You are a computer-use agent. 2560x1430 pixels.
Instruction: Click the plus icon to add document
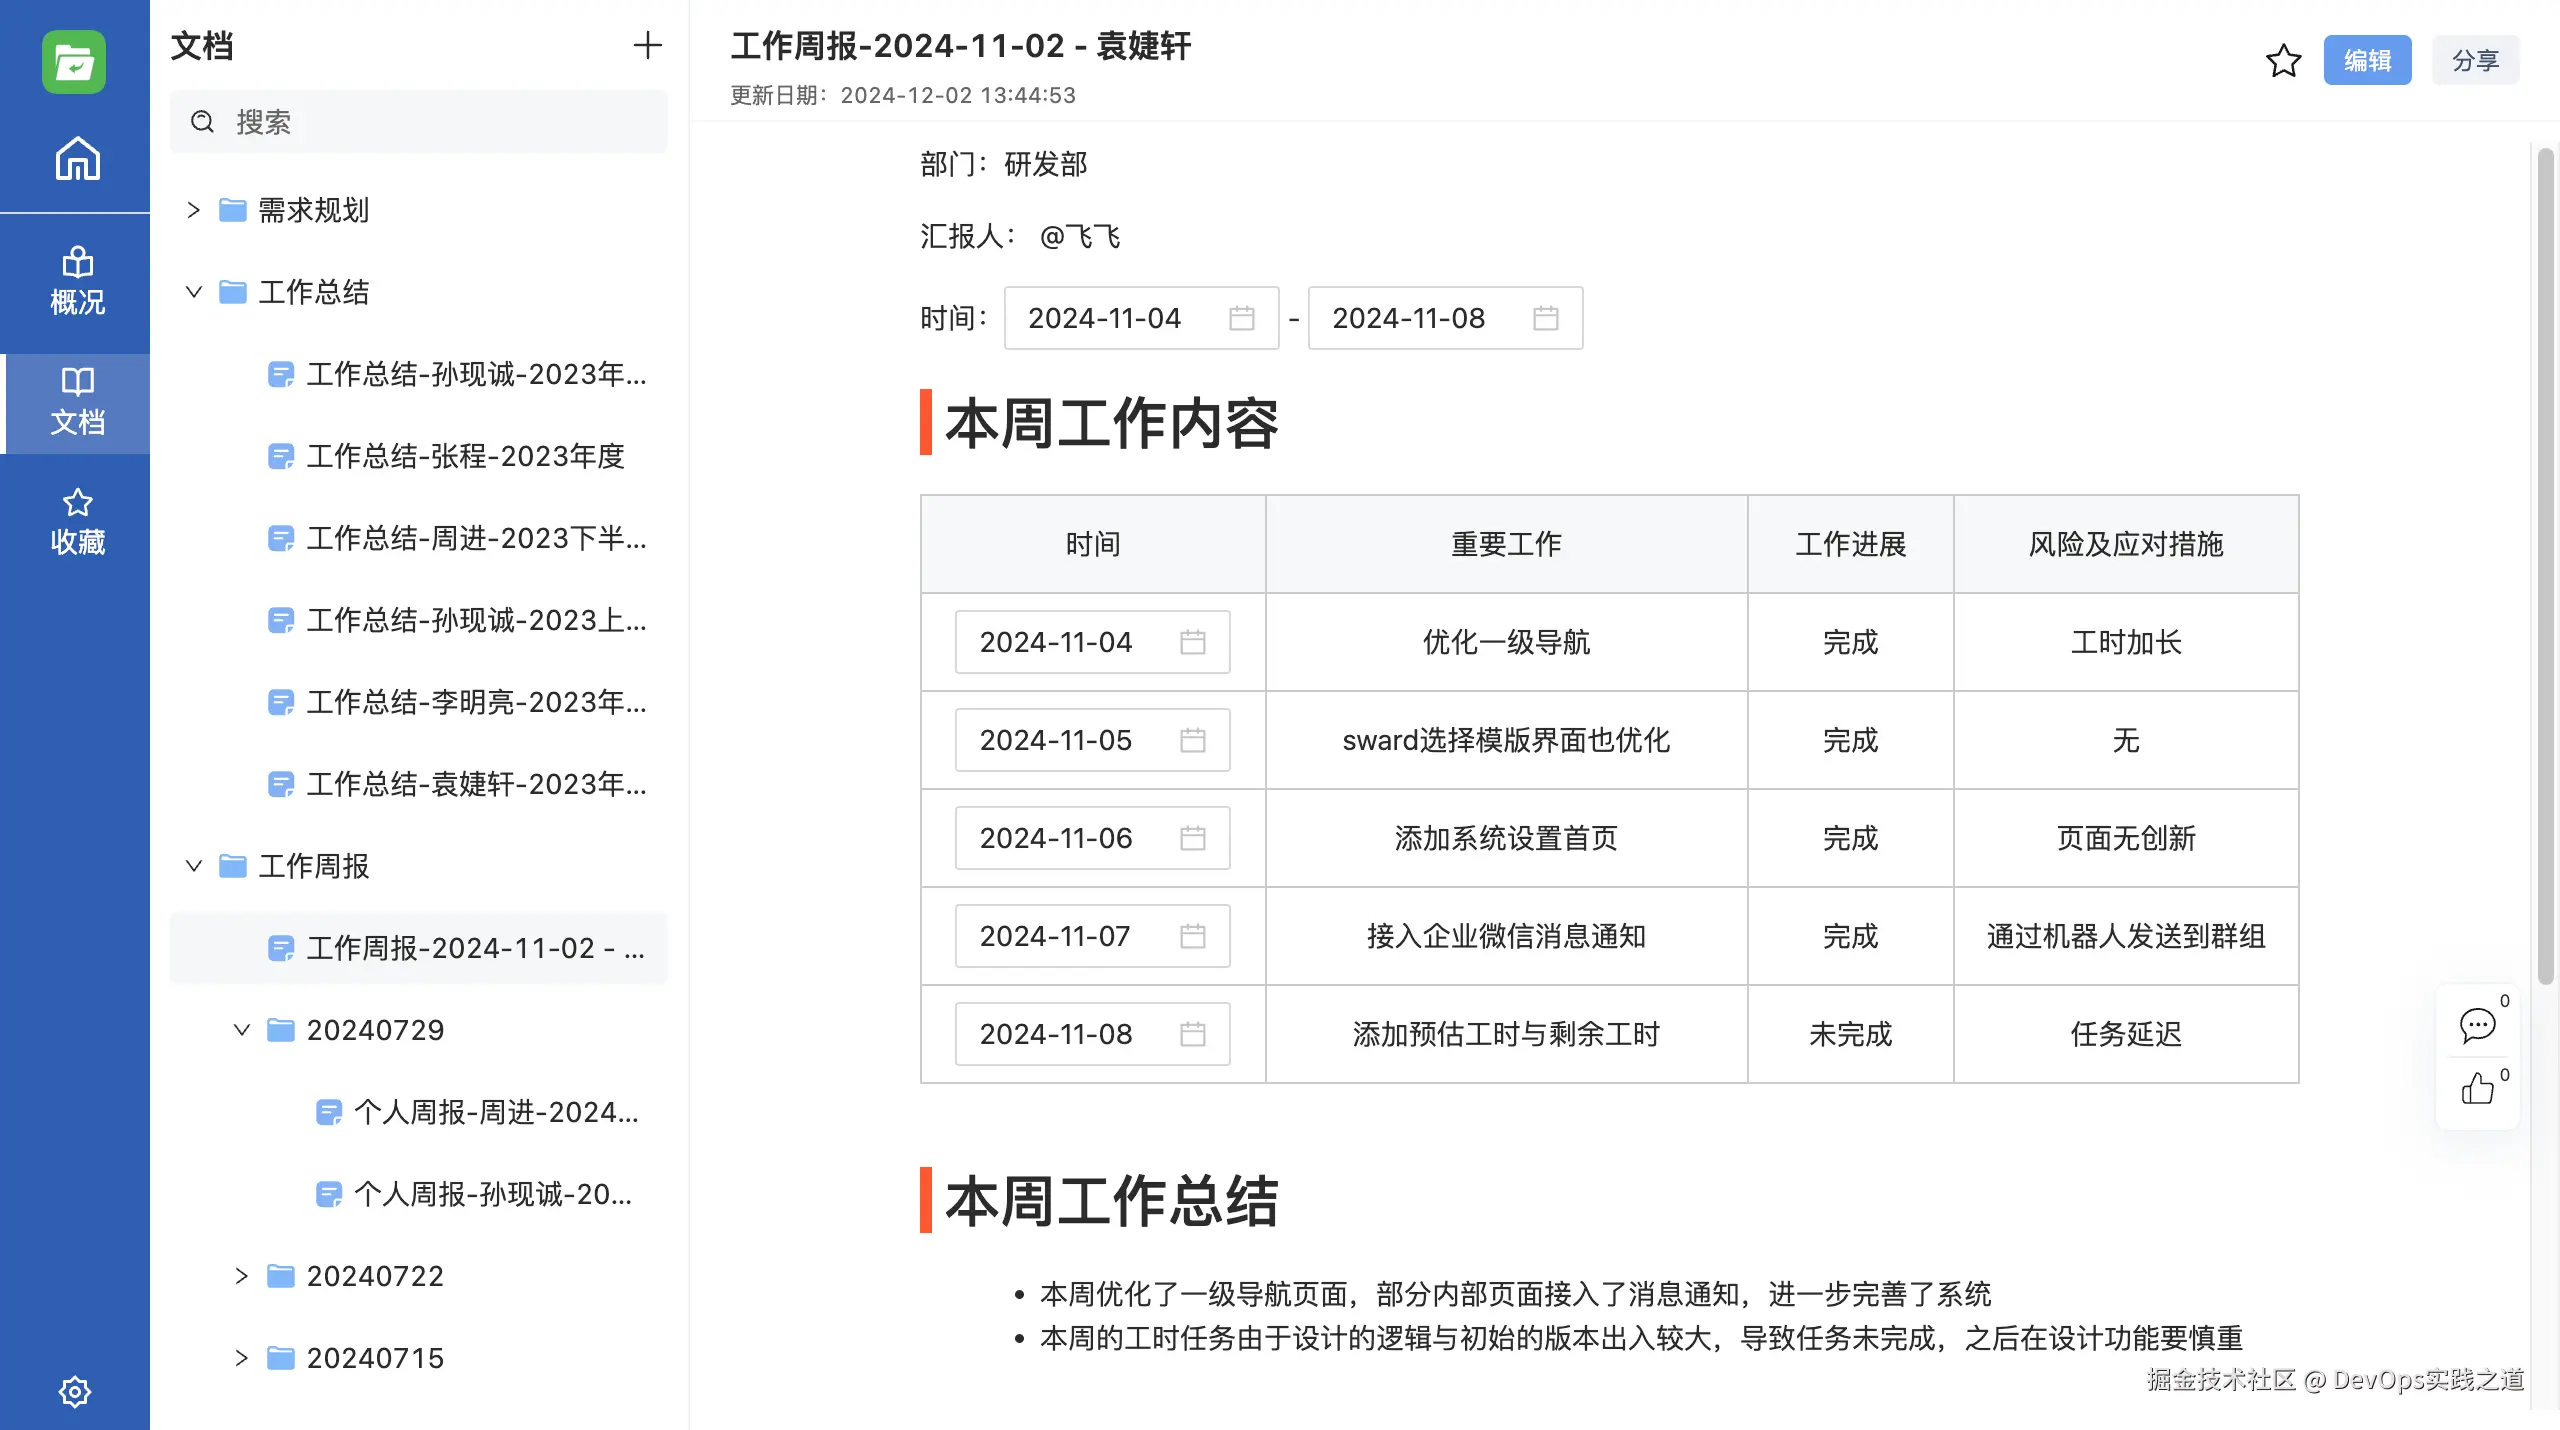tap(648, 45)
